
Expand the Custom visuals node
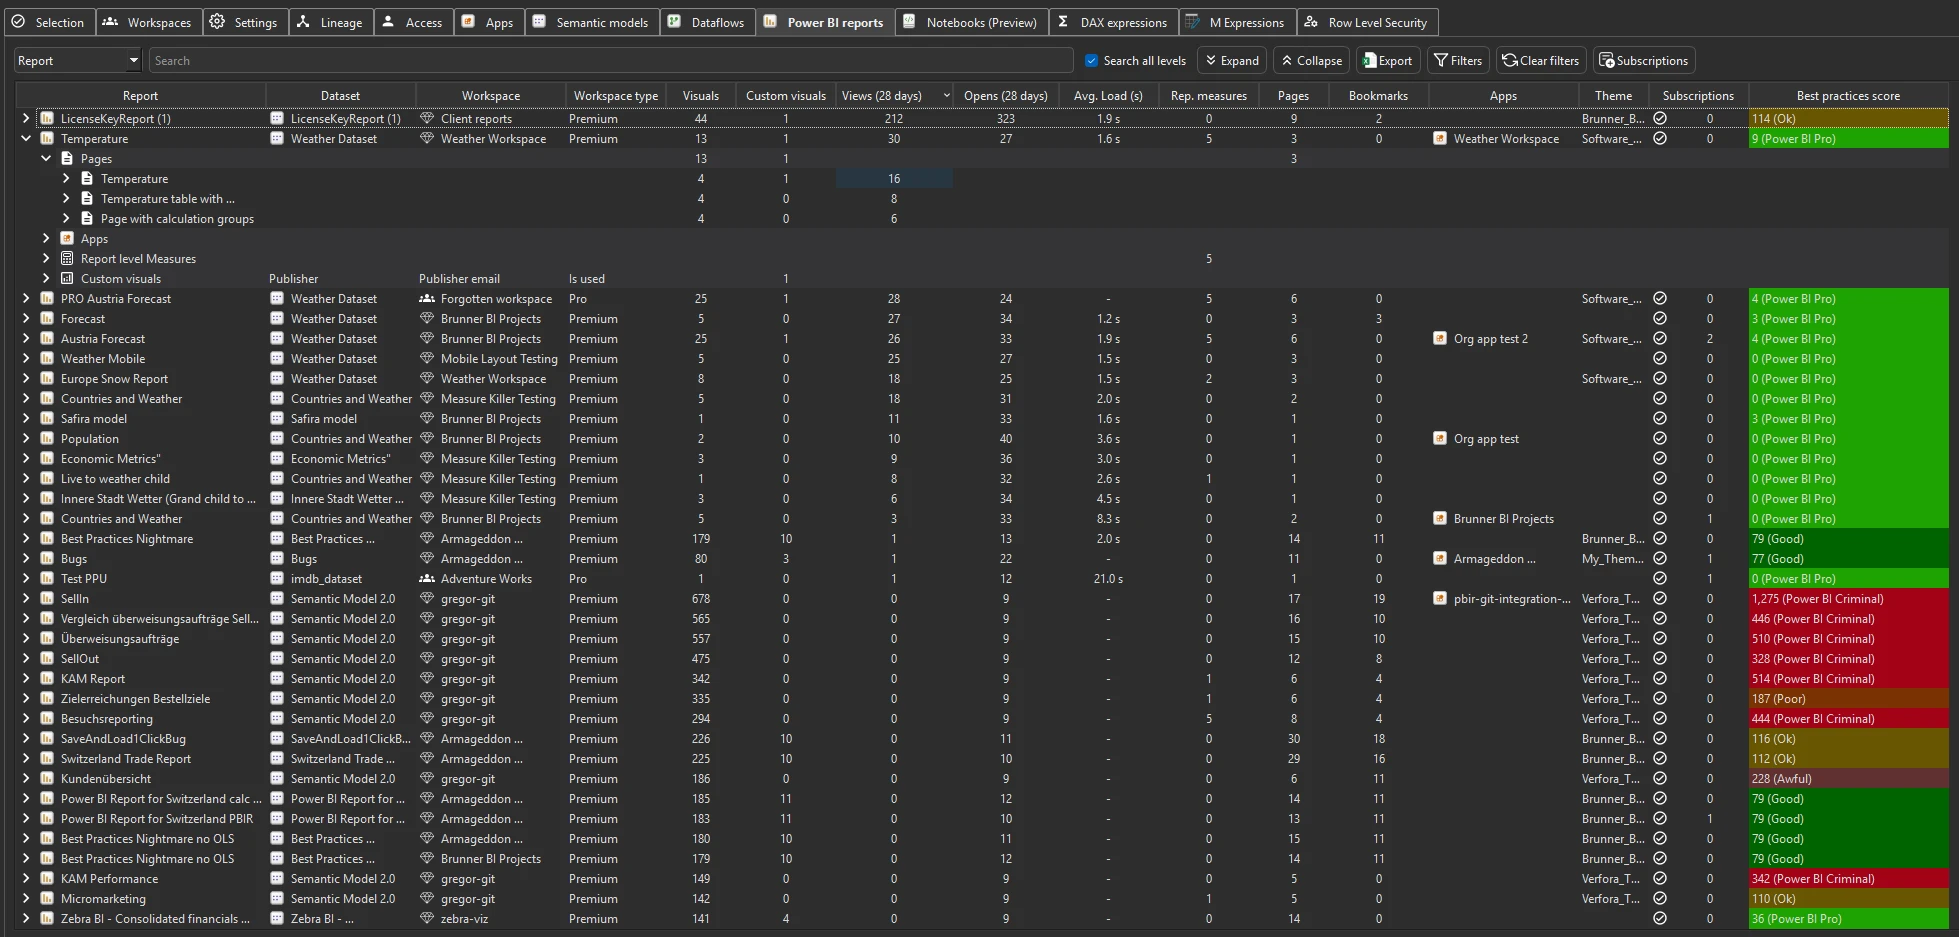pyautogui.click(x=46, y=278)
